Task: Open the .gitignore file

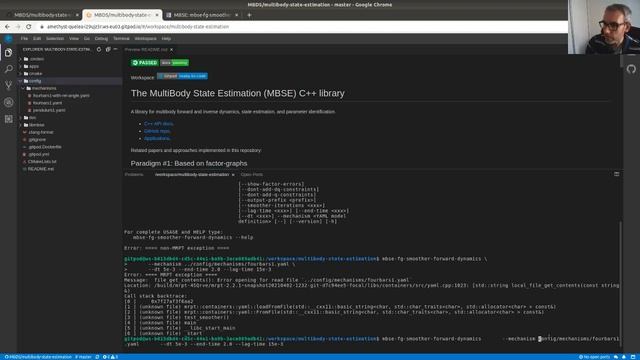Action: point(37,140)
